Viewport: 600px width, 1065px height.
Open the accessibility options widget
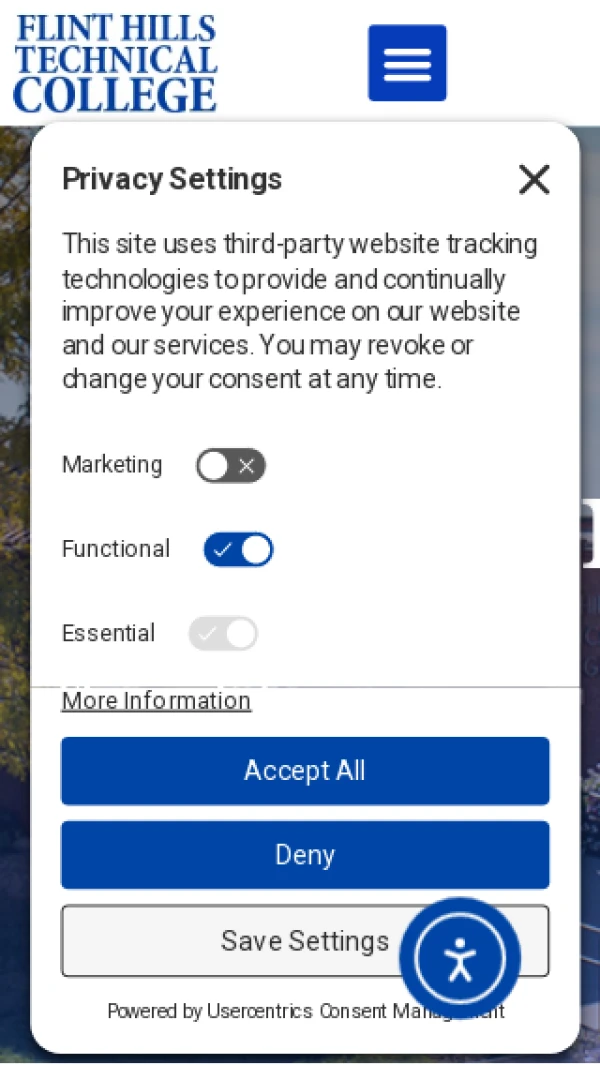pos(460,958)
